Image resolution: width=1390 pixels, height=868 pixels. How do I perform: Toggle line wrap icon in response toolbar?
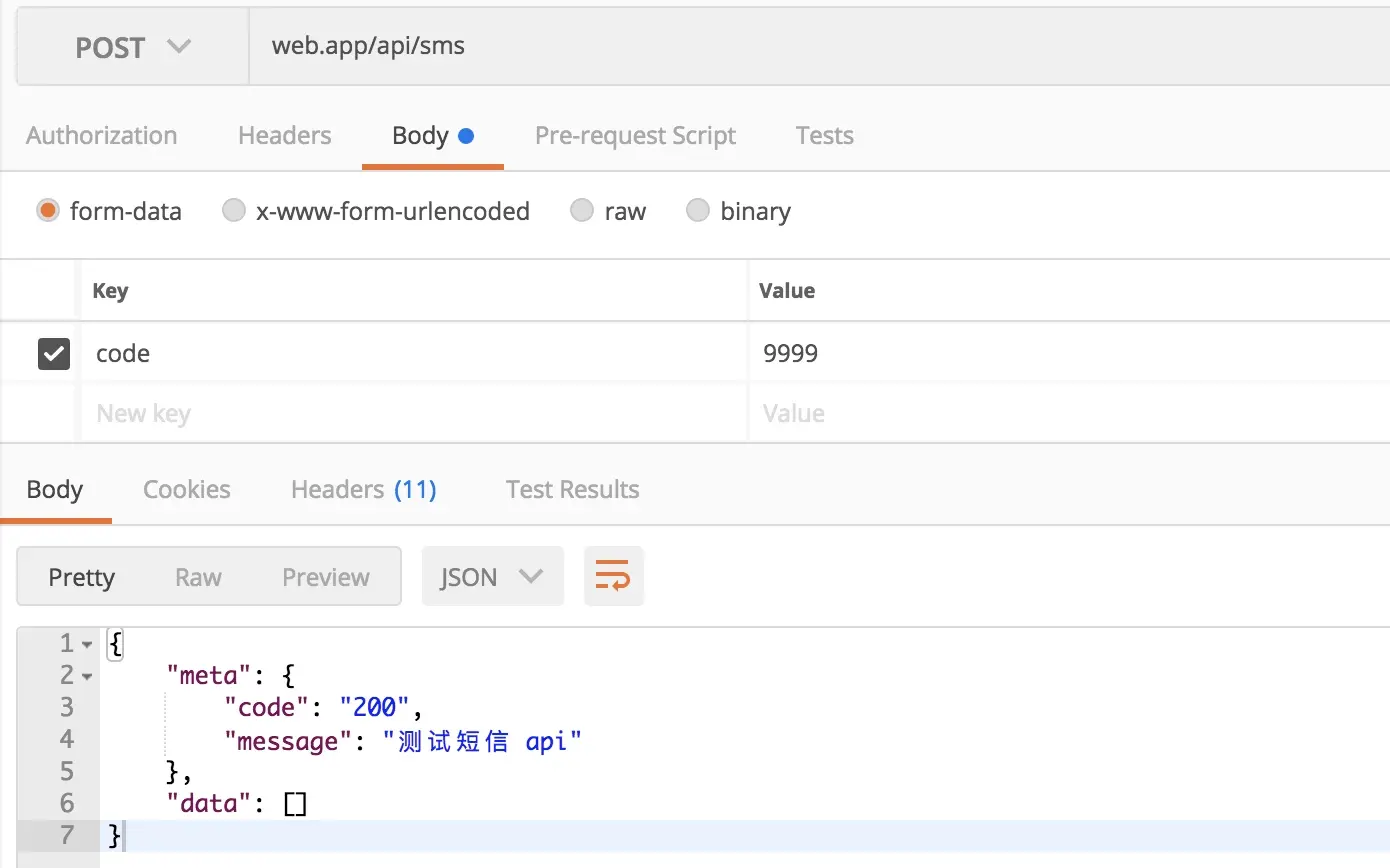tap(613, 576)
